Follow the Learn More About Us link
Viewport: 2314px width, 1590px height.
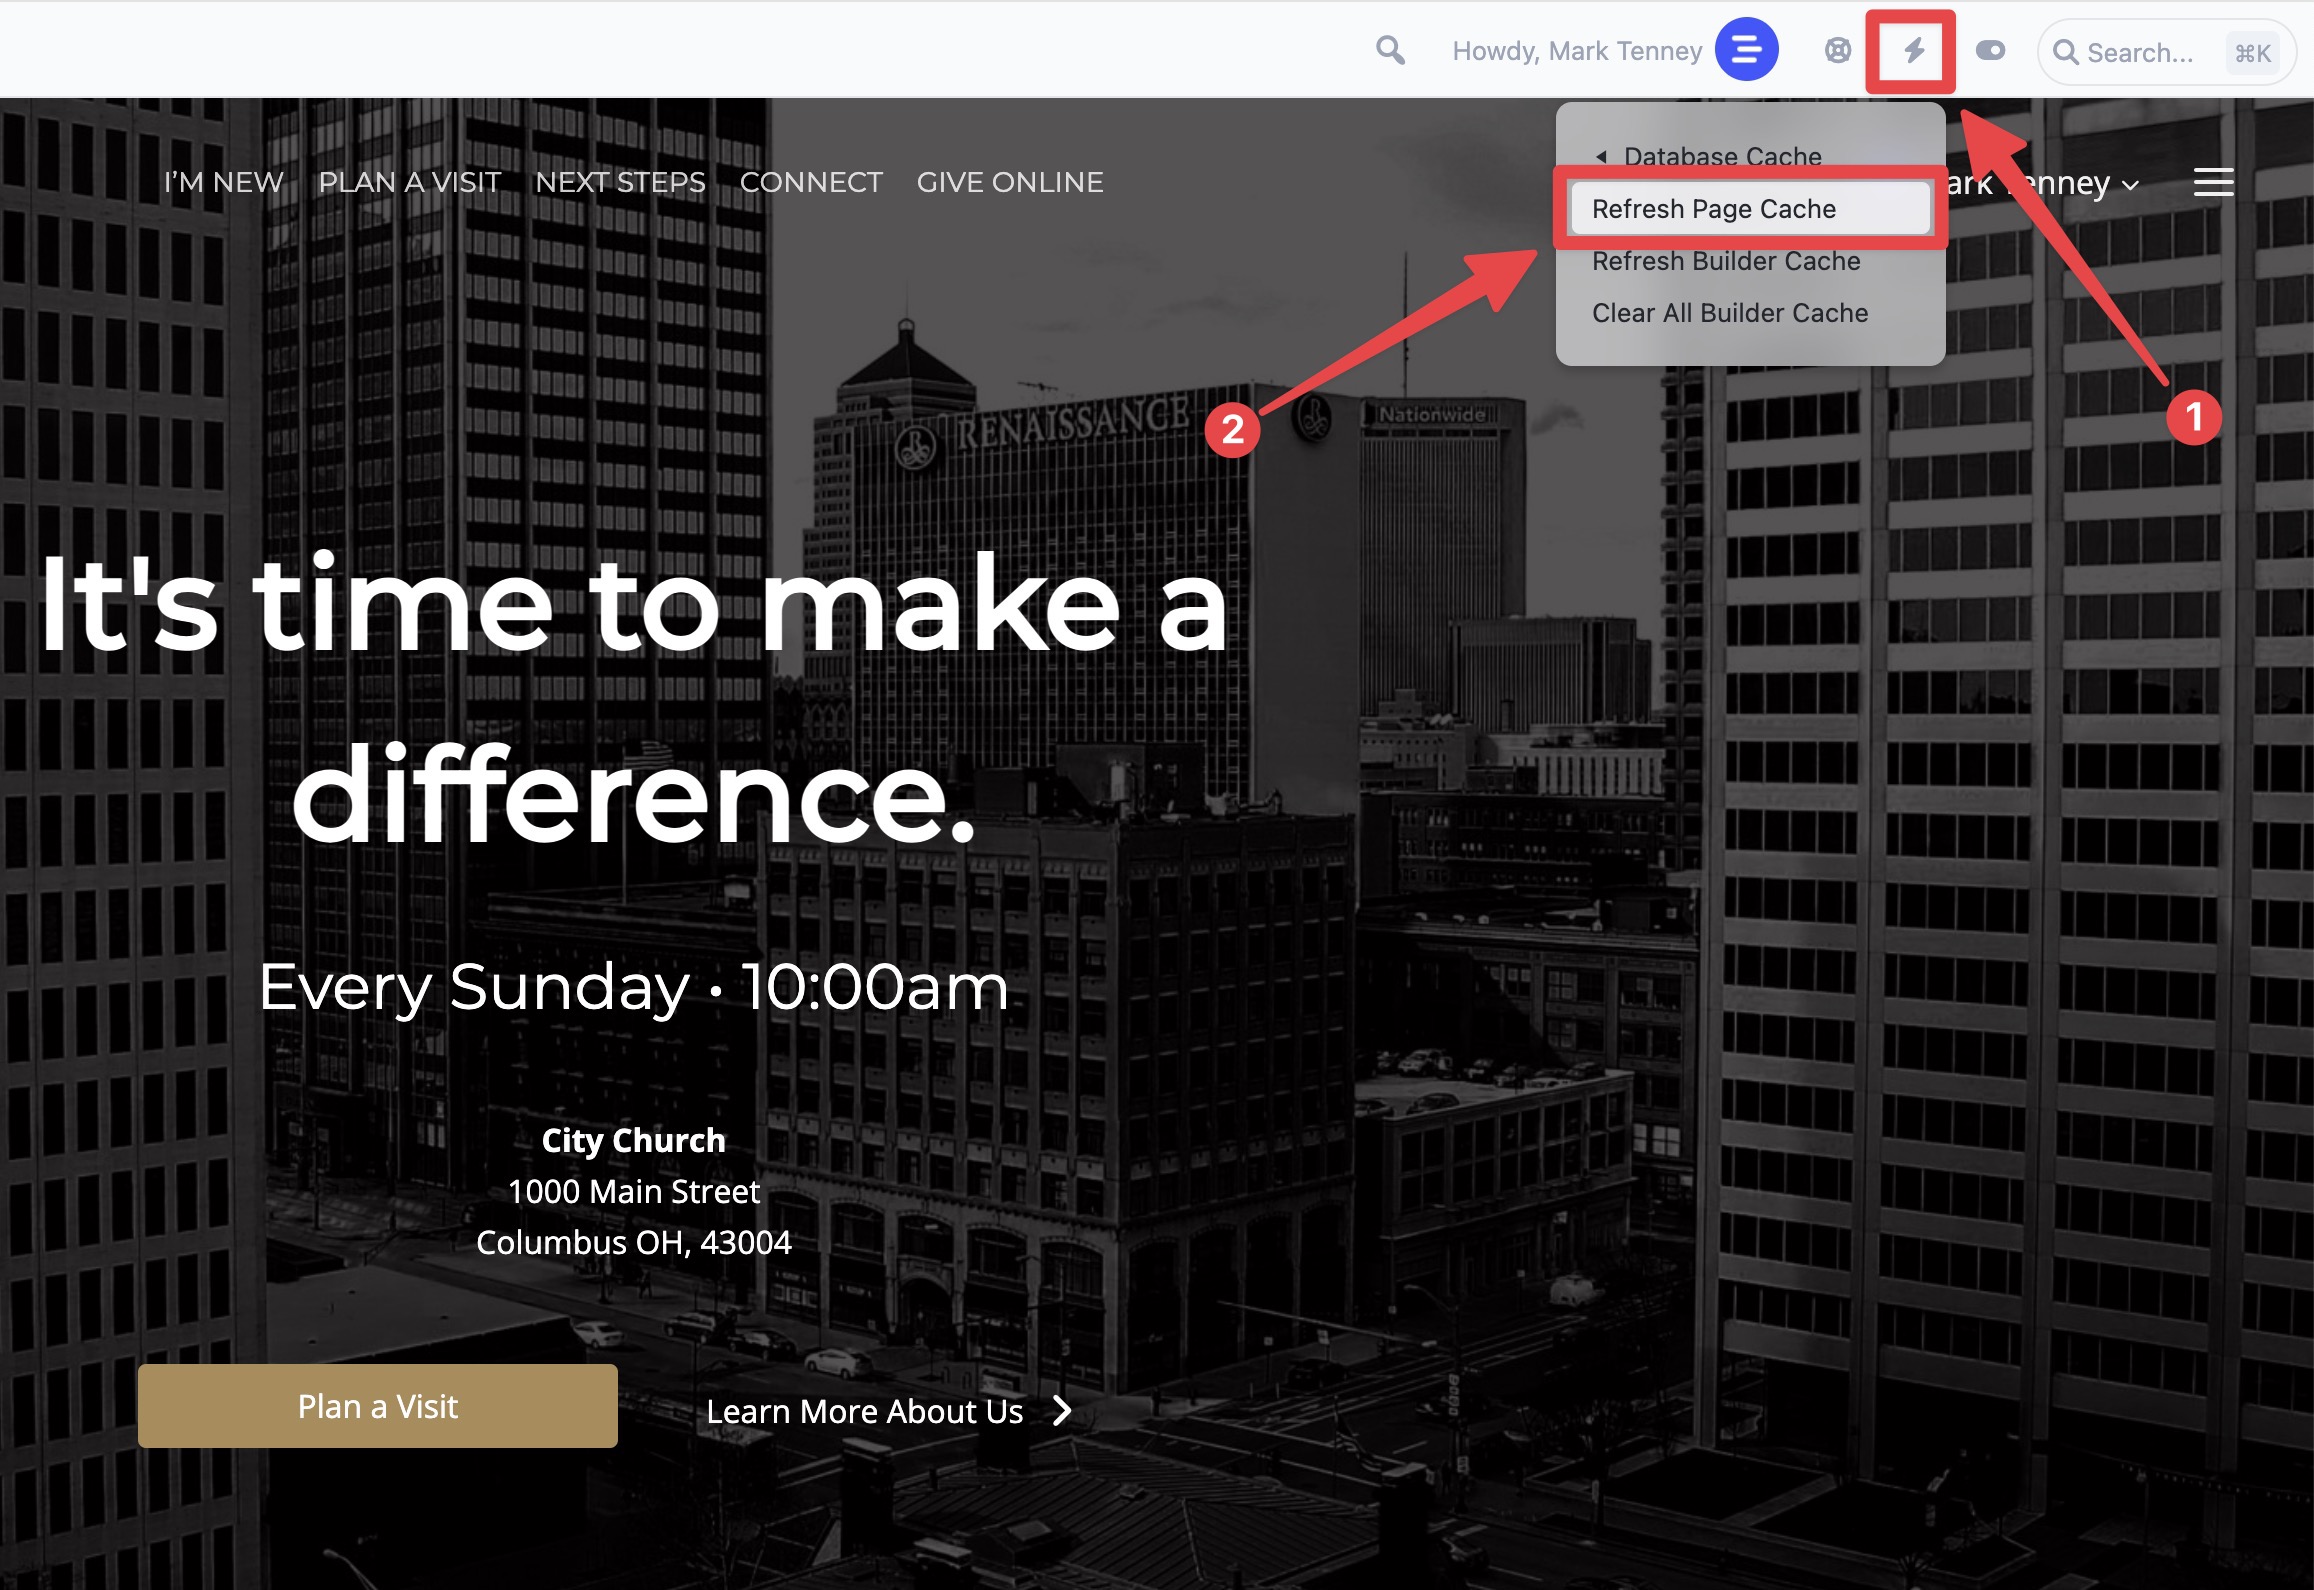pos(864,1411)
